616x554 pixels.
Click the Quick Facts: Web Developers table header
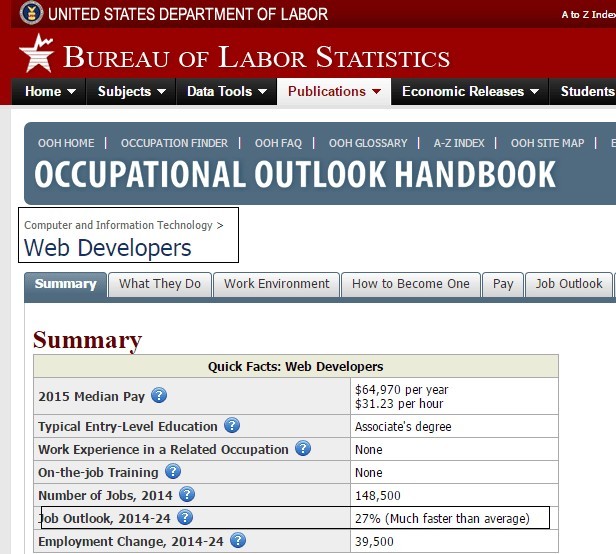point(295,366)
